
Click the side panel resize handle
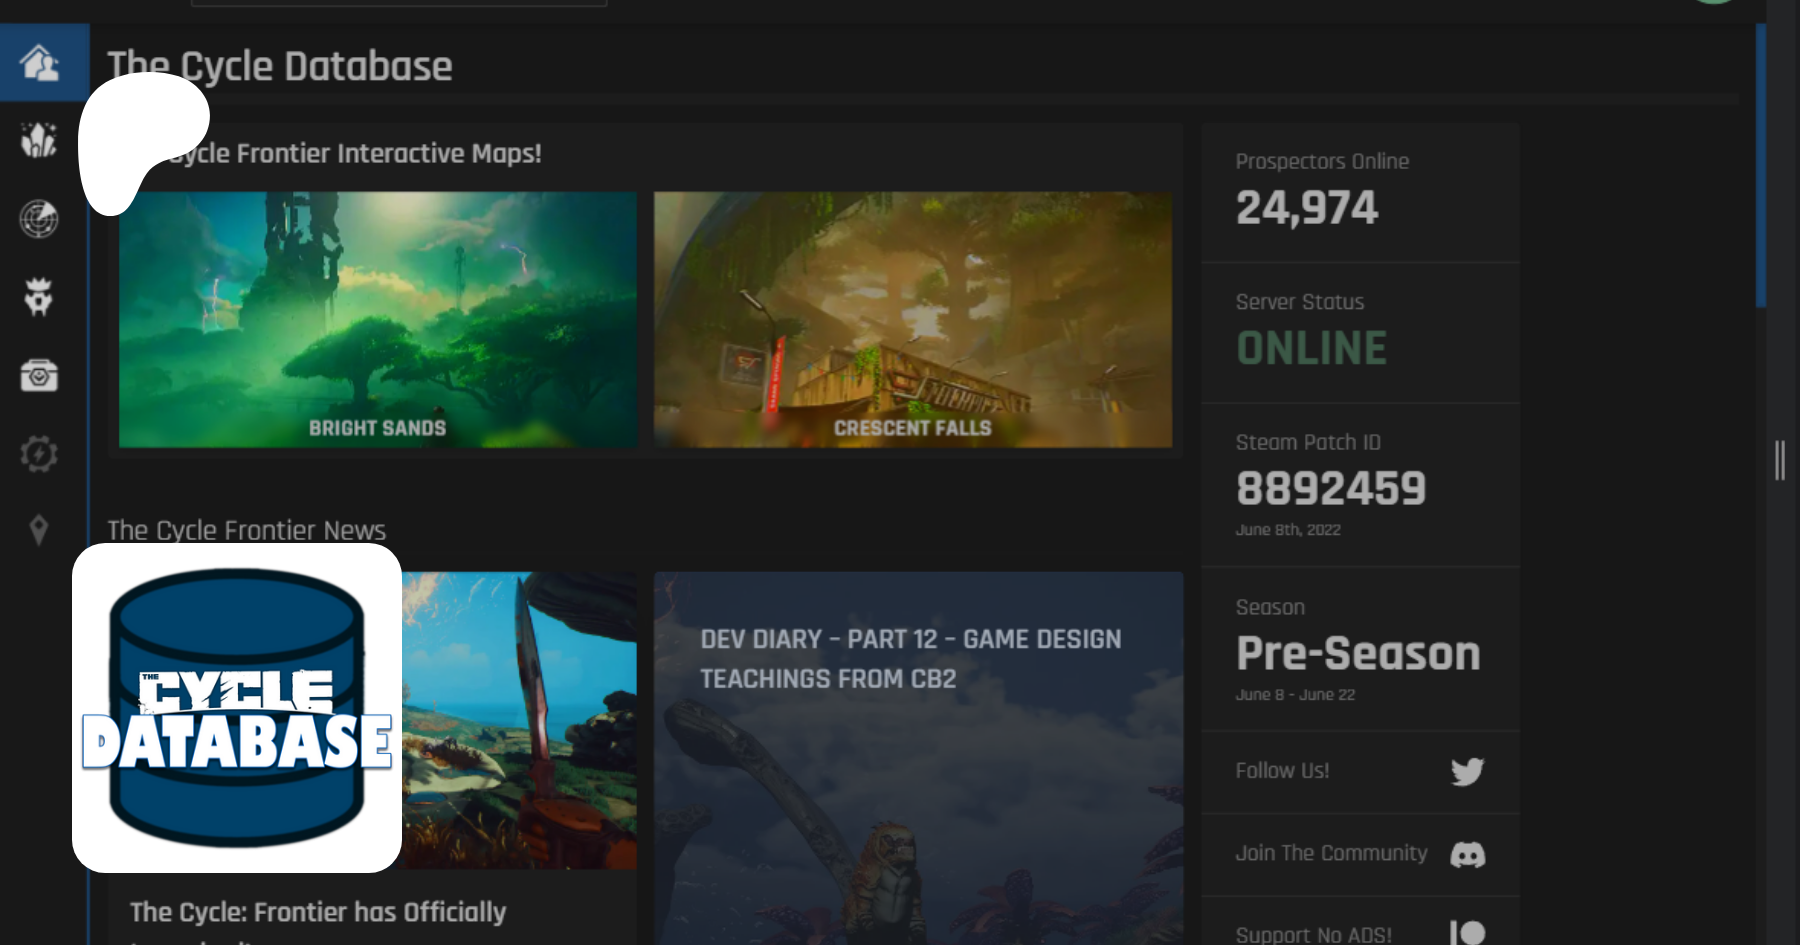click(x=1780, y=461)
